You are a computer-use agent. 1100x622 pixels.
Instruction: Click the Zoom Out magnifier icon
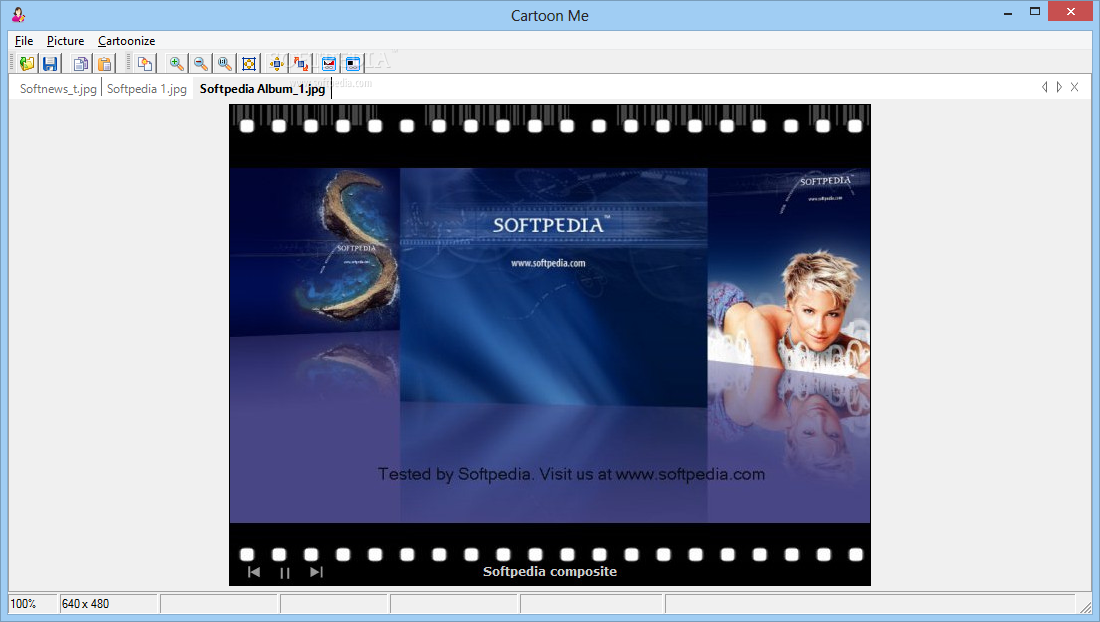tap(201, 64)
